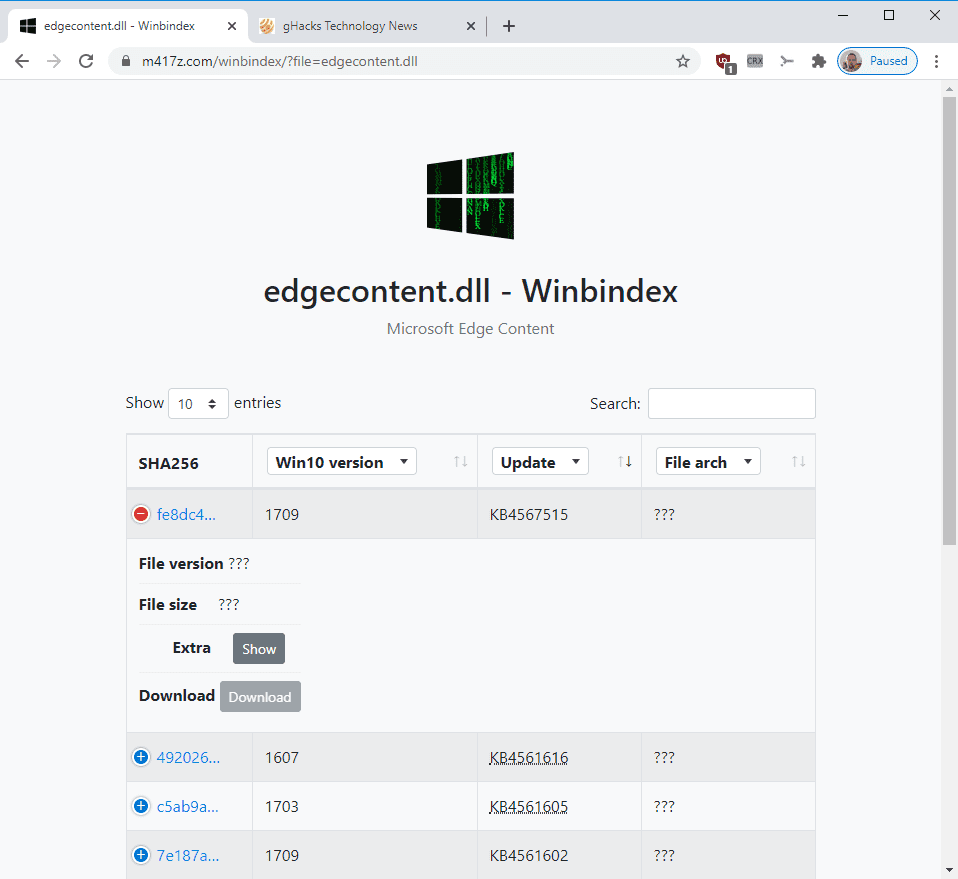The height and width of the screenshot is (879, 958).
Task: Click the KB4561605 update entry
Action: [x=528, y=806]
